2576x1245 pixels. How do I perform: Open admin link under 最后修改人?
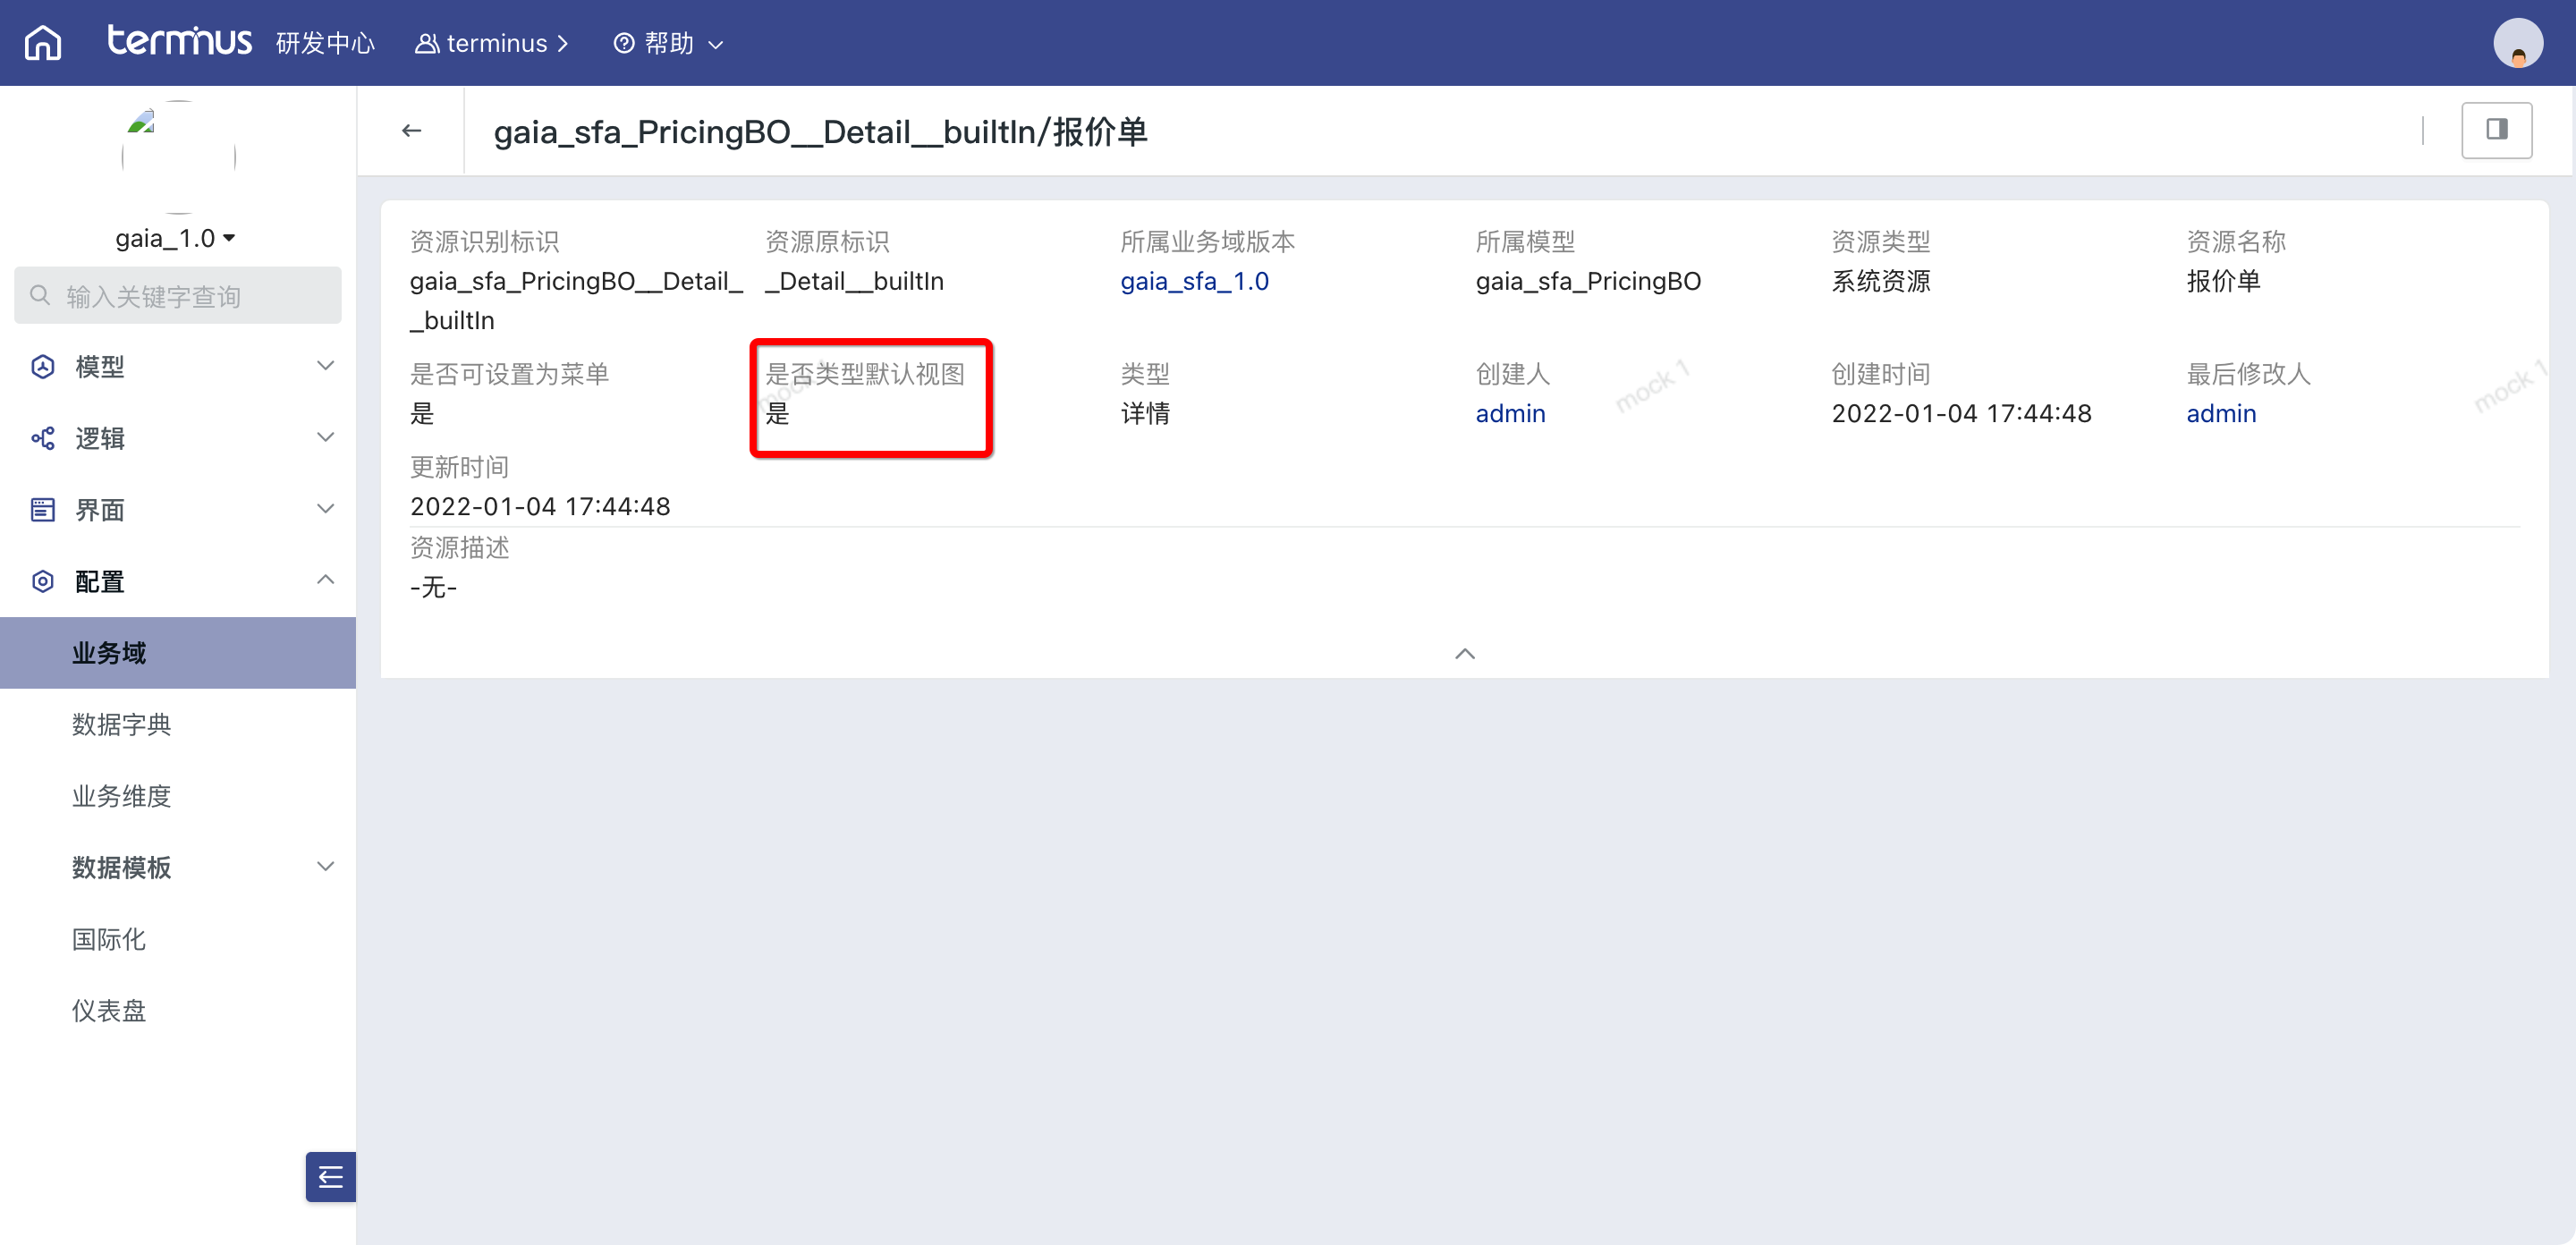click(2221, 413)
